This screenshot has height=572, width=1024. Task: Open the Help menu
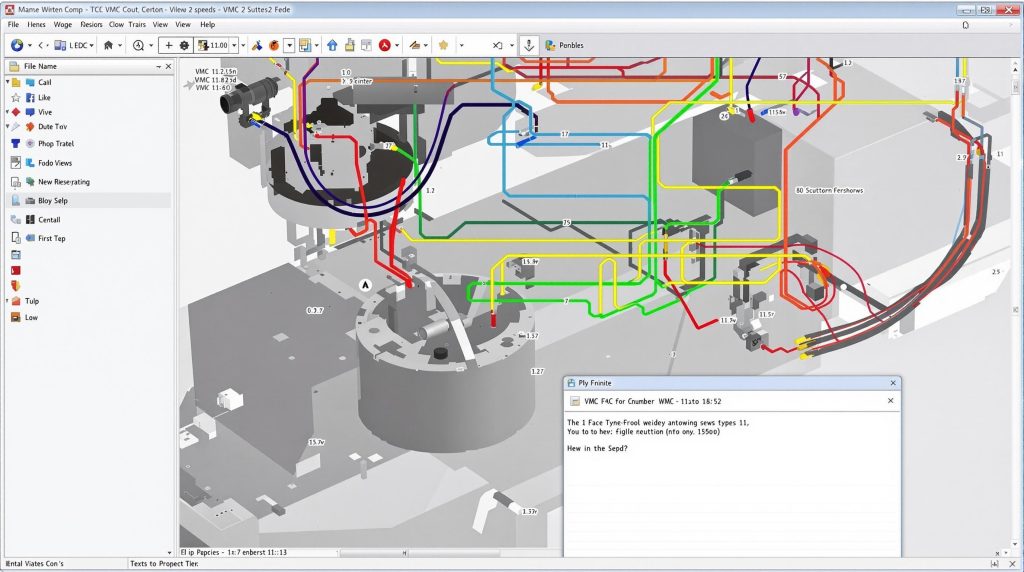(207, 24)
